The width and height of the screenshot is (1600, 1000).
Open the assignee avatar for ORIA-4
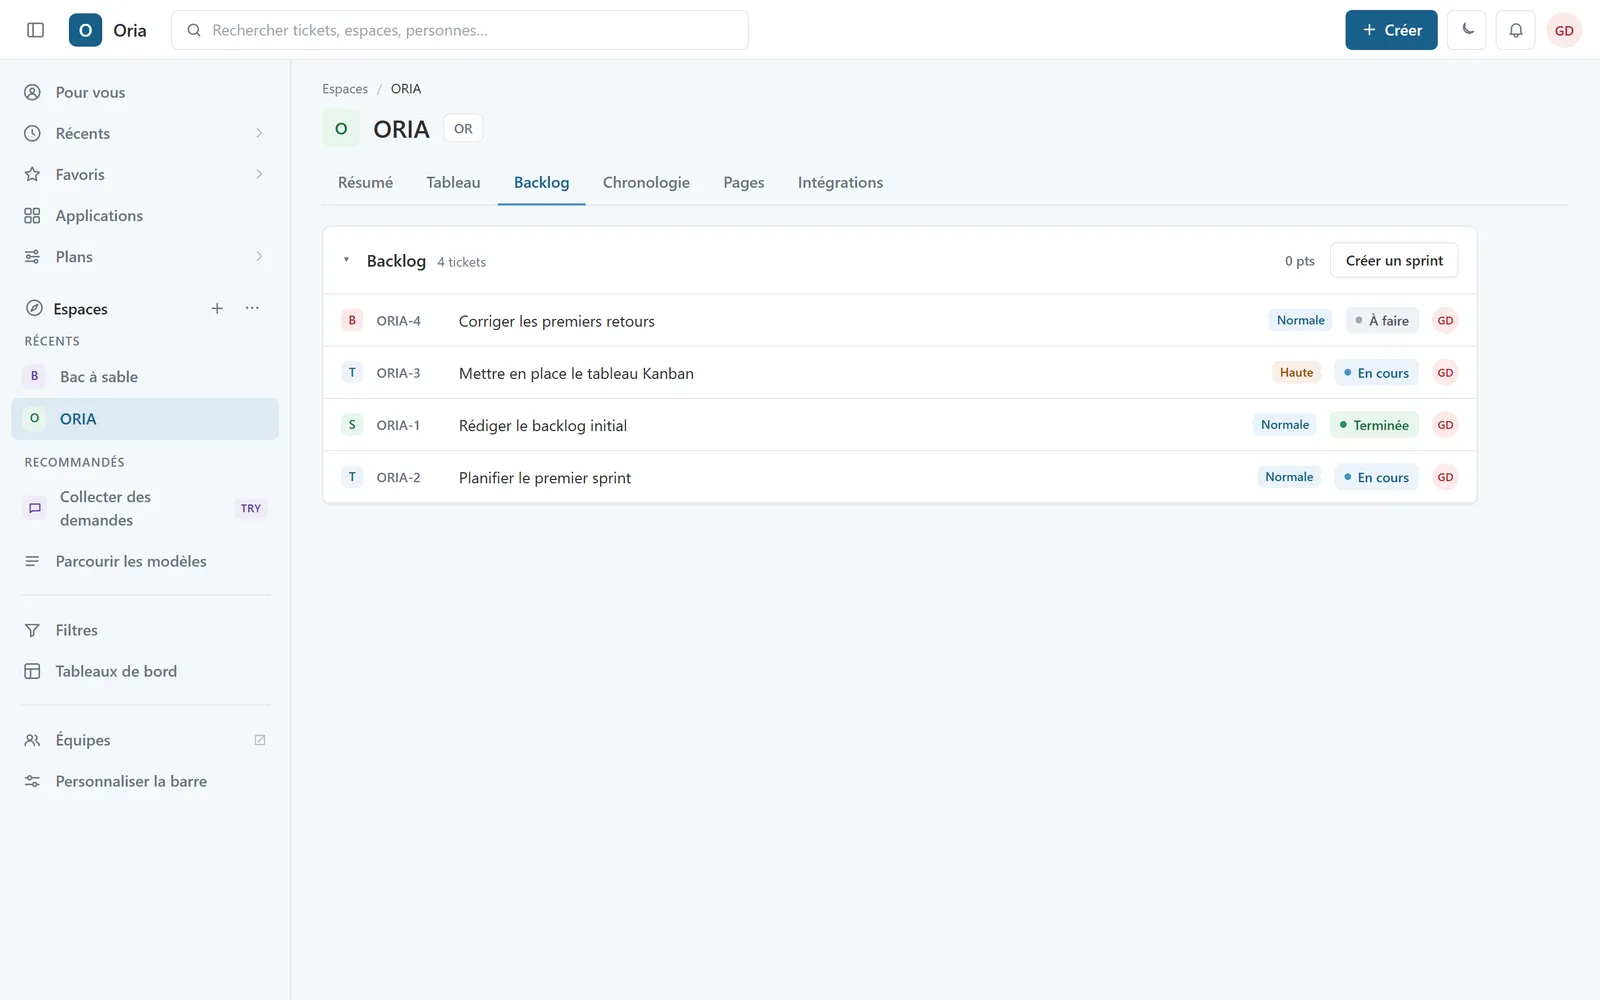pyautogui.click(x=1445, y=320)
